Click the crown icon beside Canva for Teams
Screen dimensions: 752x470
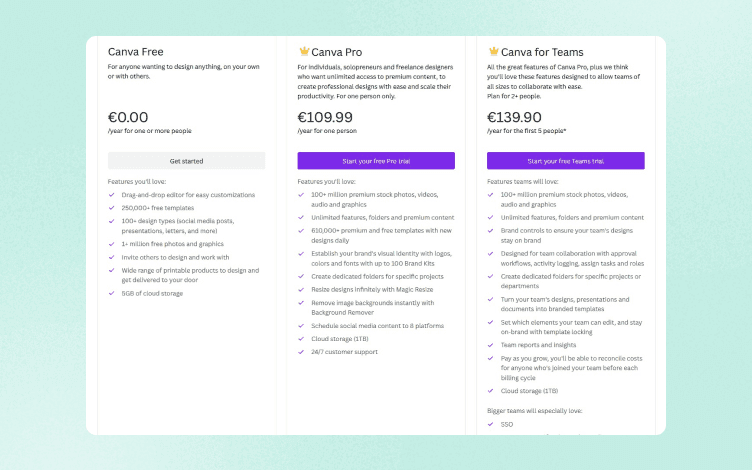coord(494,51)
